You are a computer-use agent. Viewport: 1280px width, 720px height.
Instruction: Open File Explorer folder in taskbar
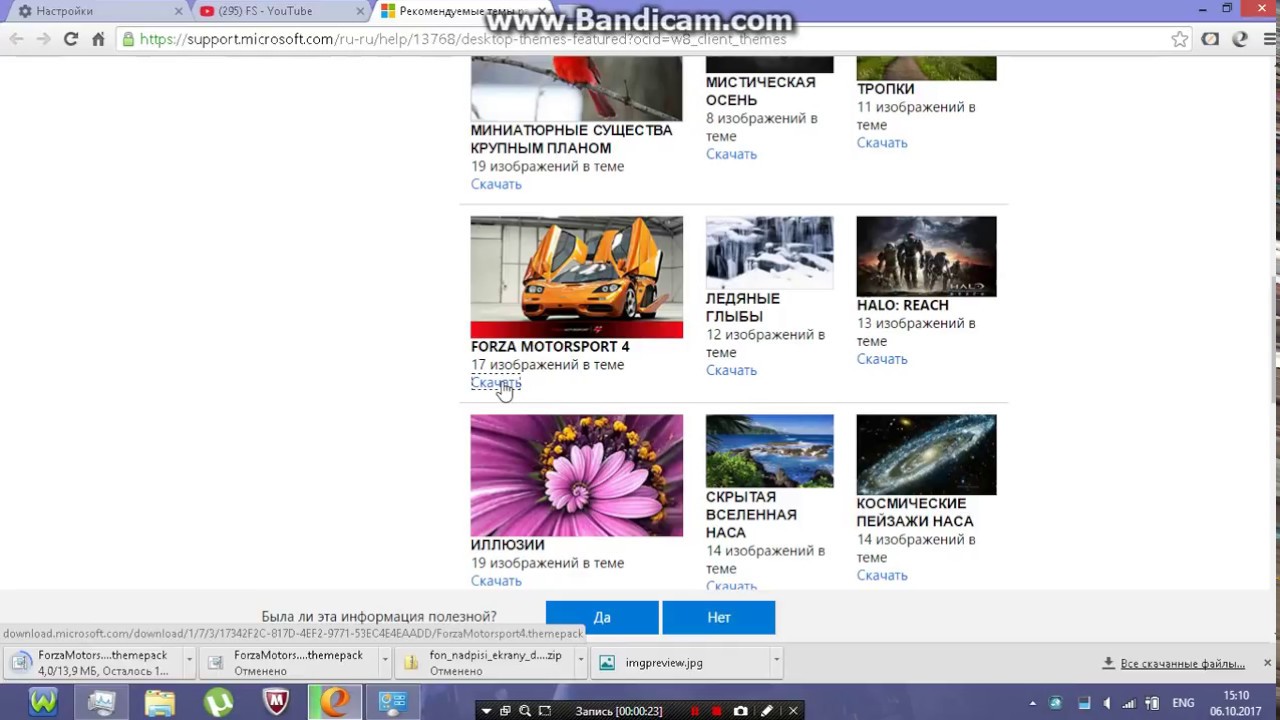(x=160, y=702)
